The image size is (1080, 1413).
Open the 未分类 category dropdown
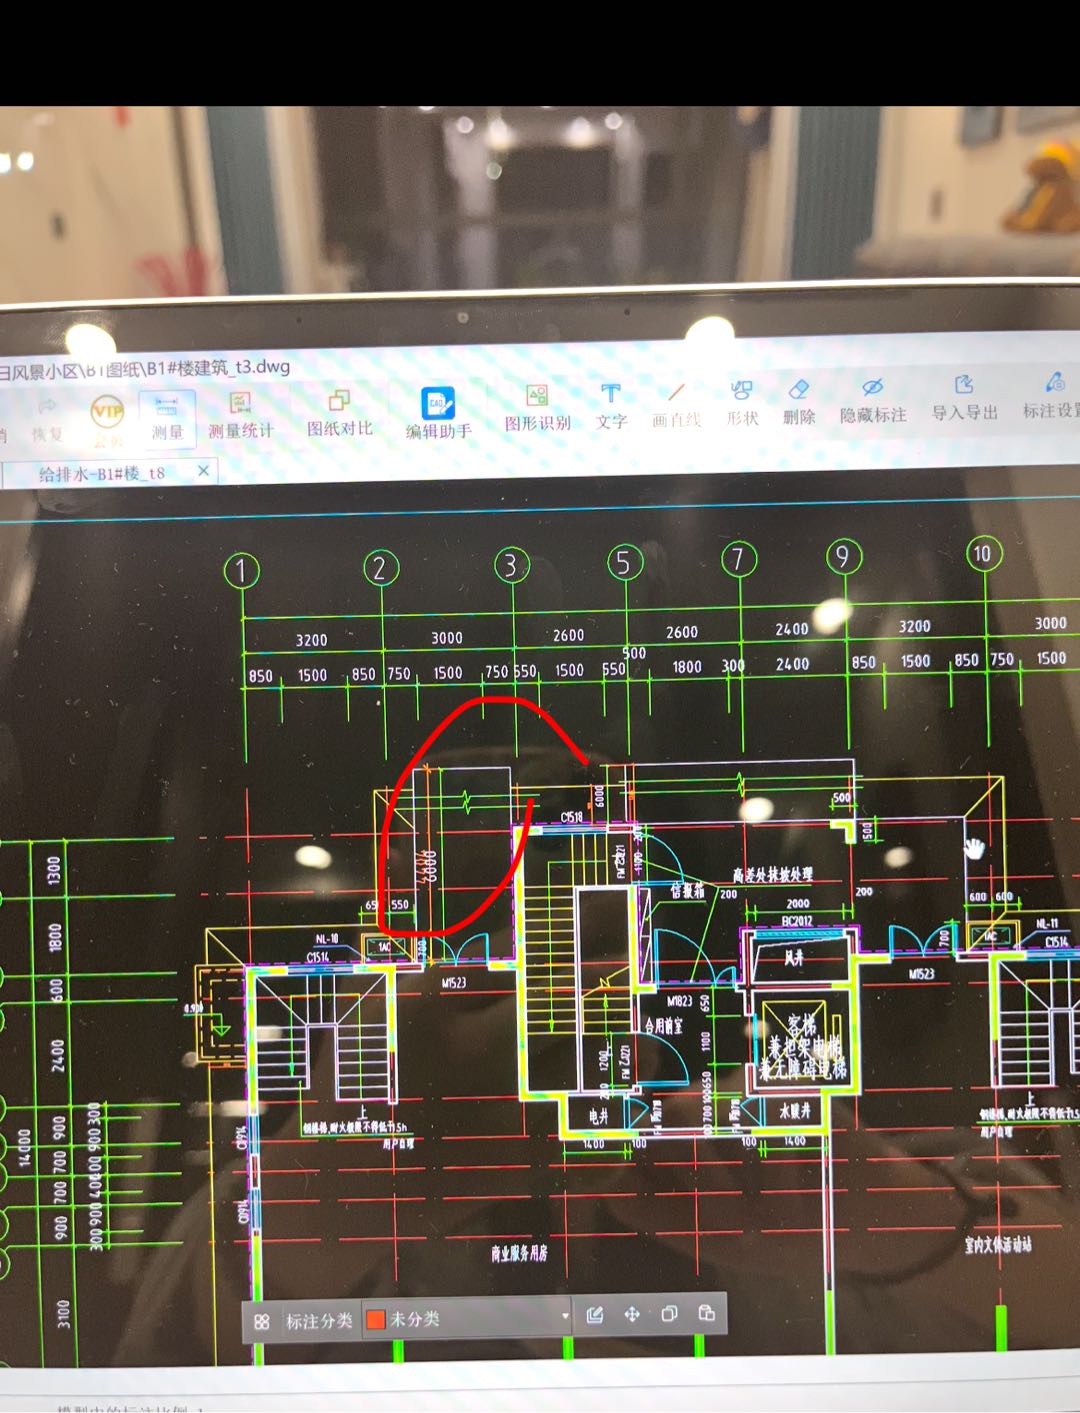467,1318
